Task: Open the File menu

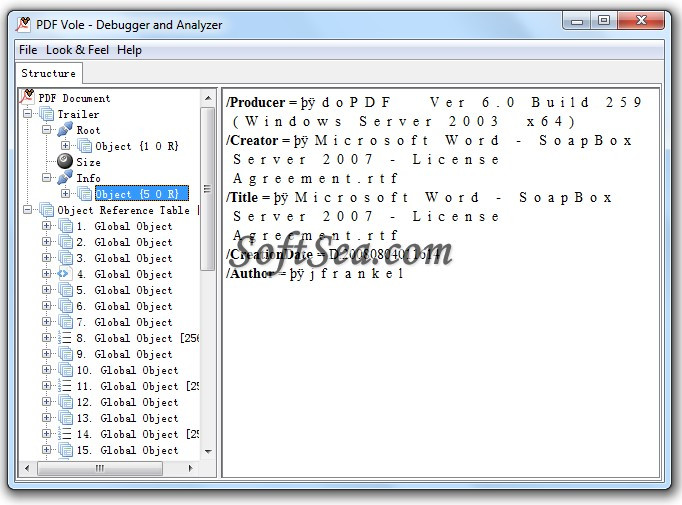Action: click(x=28, y=50)
